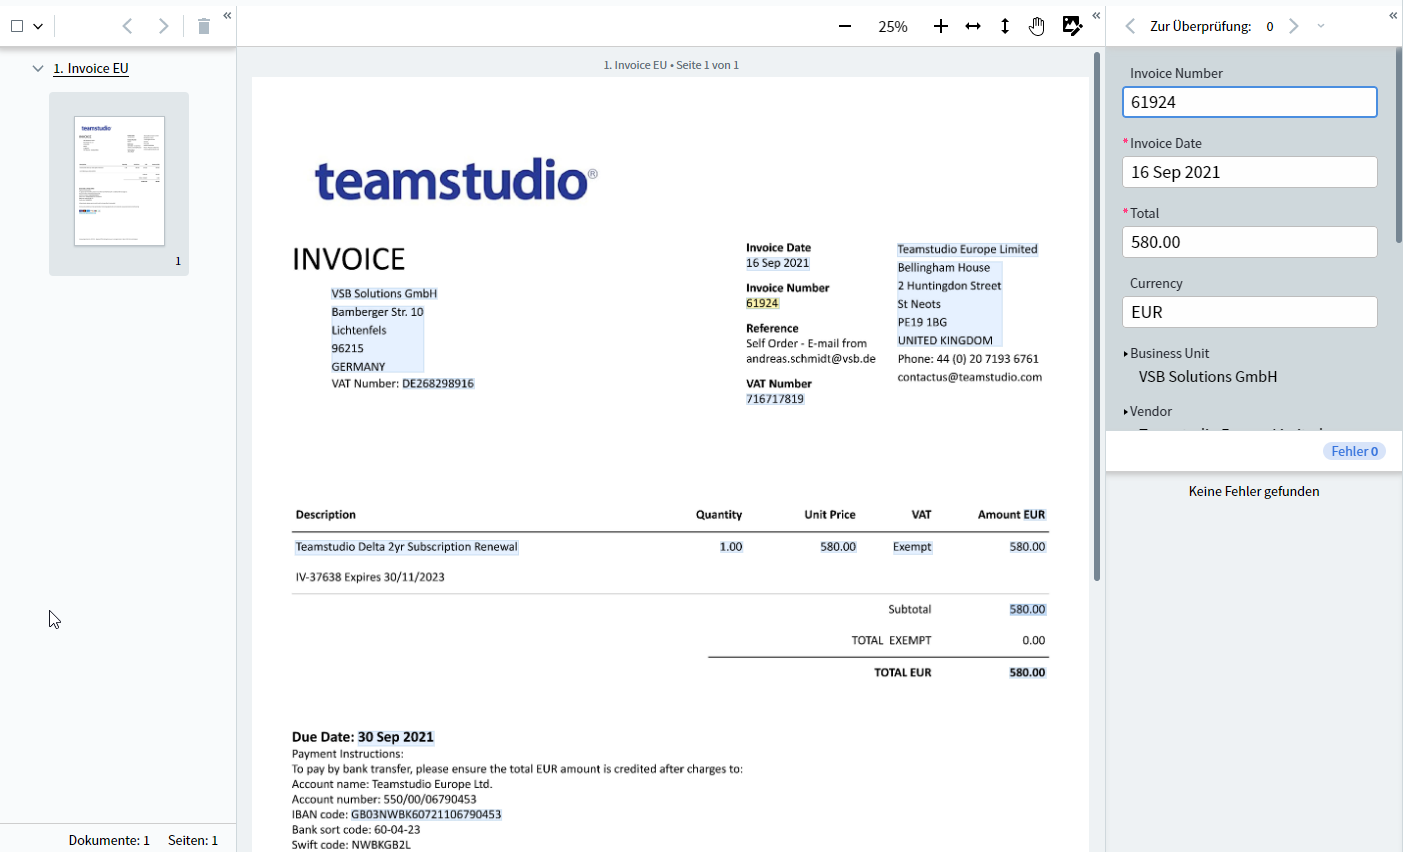Click the document viewer vertical scrollbar

pyautogui.click(x=1097, y=315)
